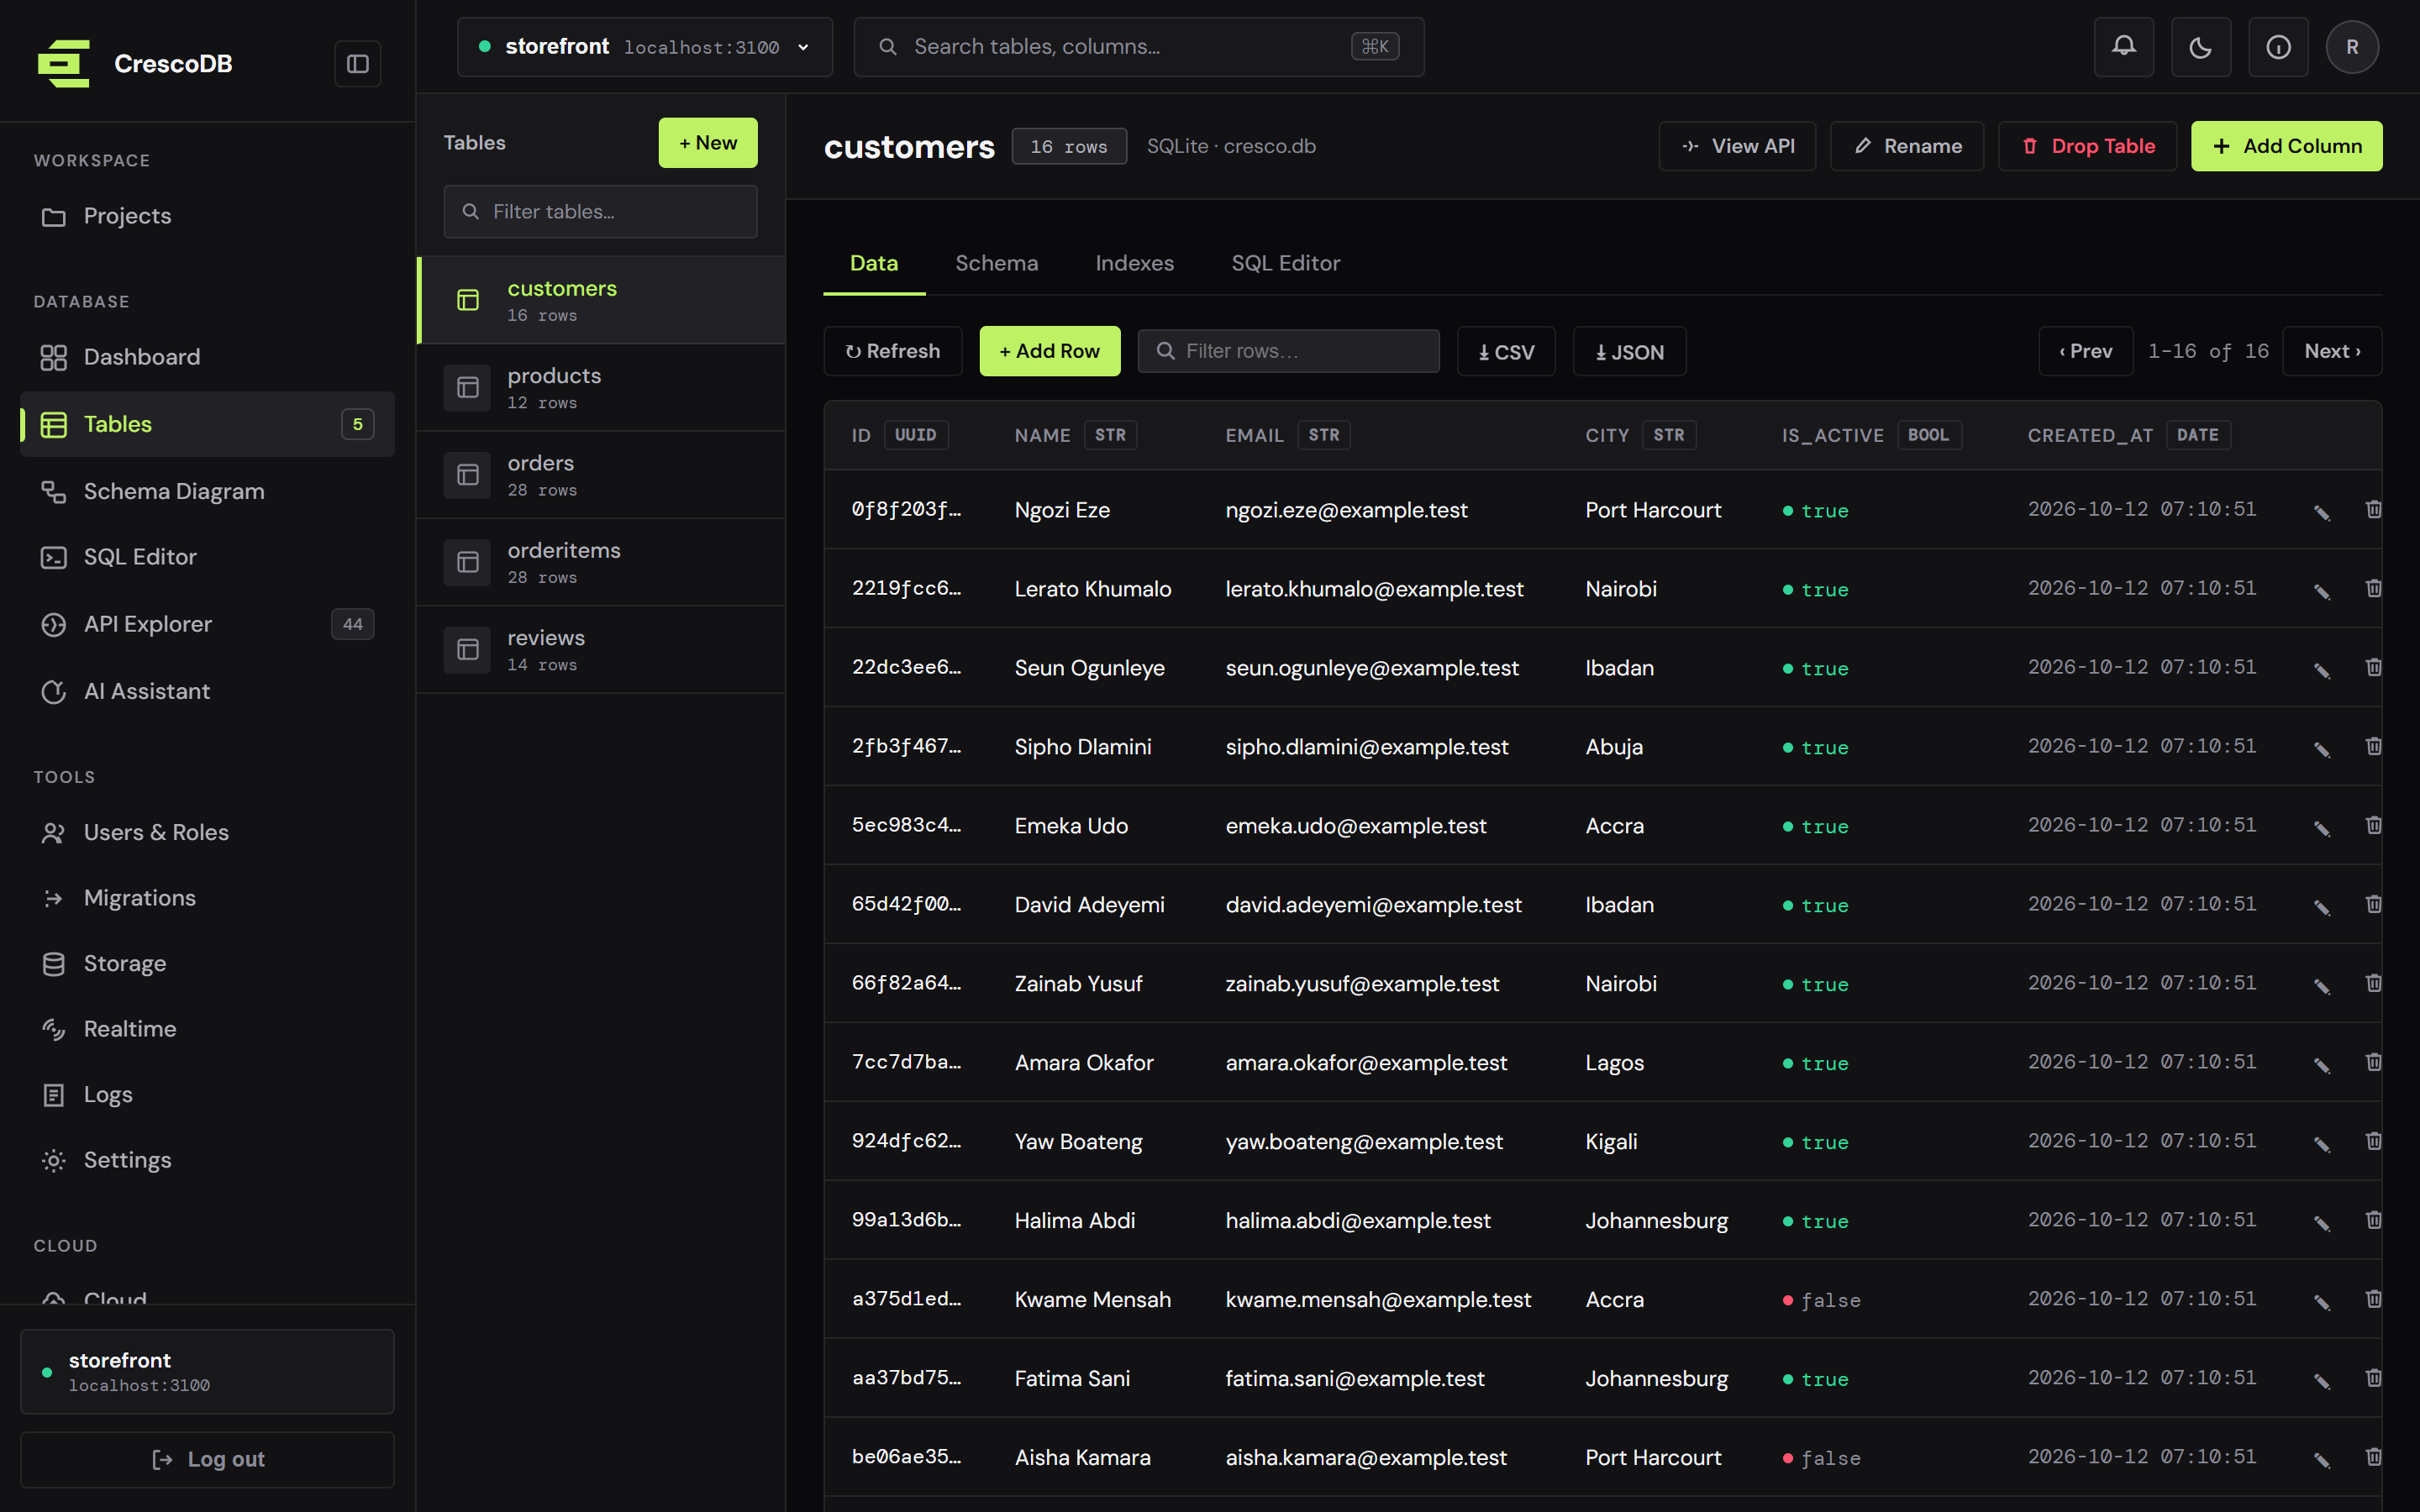Open the storefront connection dropdown

coord(645,47)
